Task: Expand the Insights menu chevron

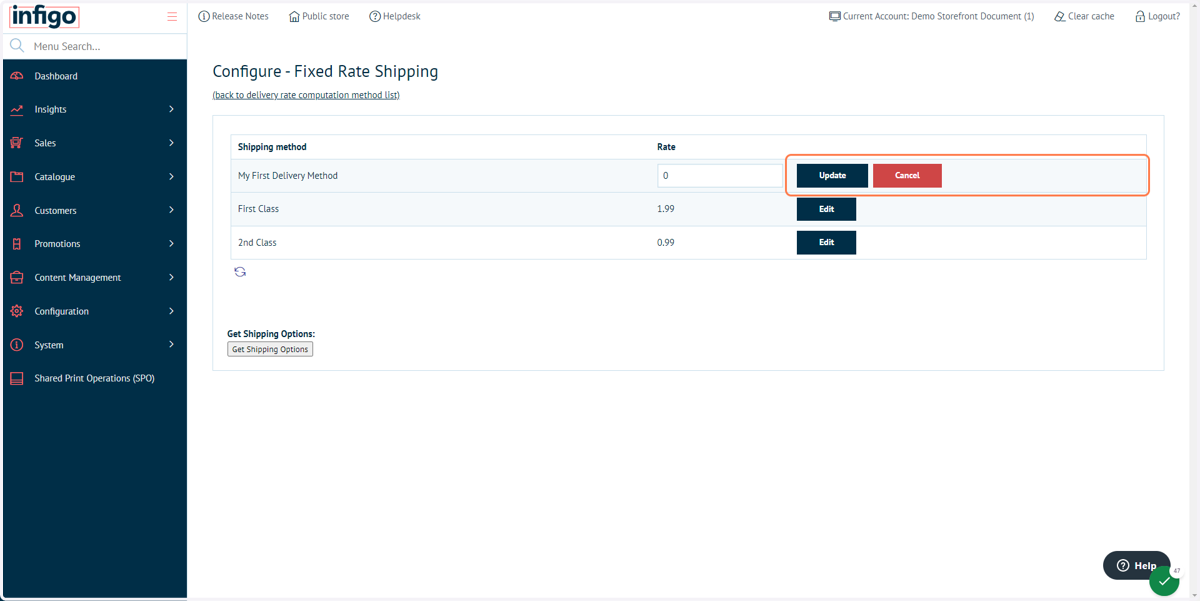Action: coord(171,110)
